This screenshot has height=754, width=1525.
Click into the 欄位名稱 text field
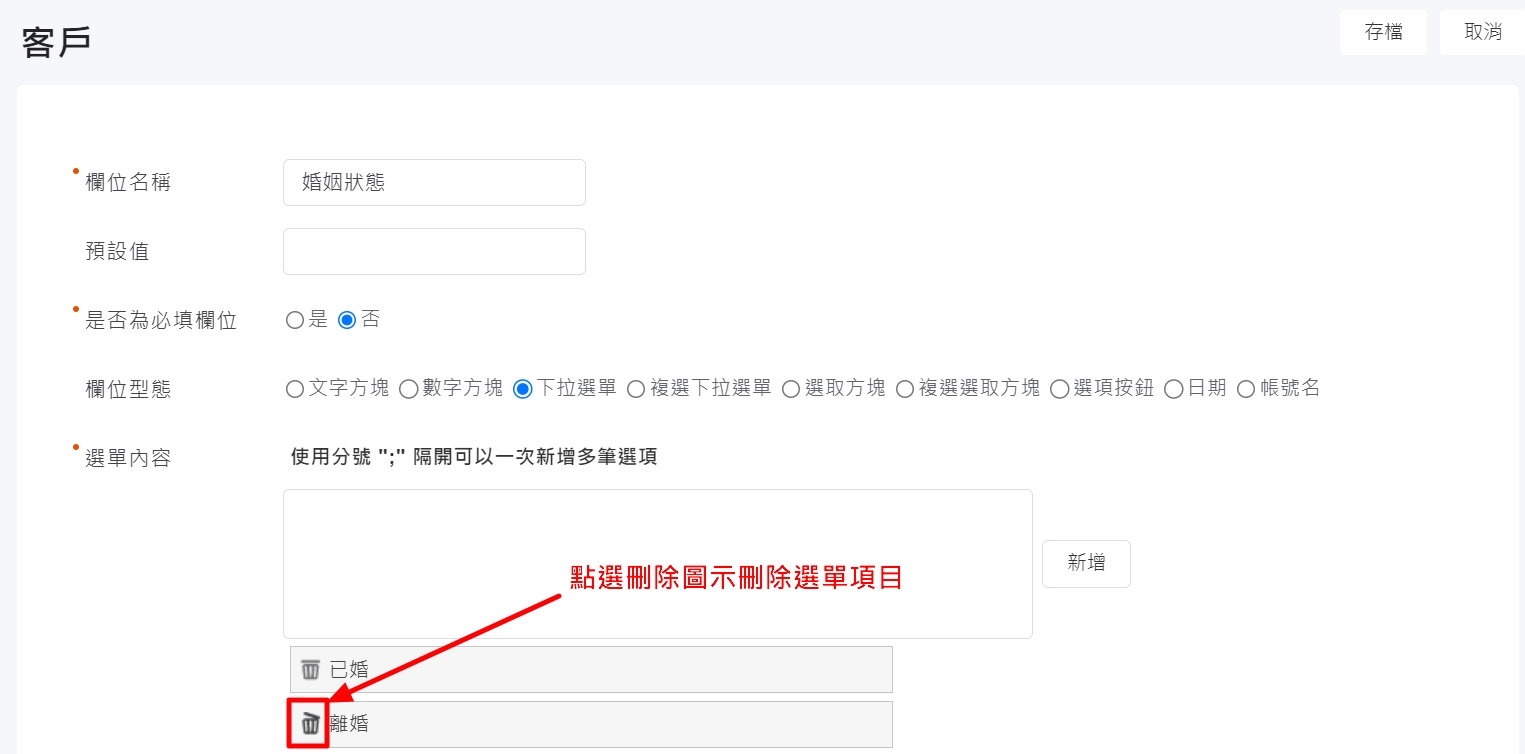(434, 183)
